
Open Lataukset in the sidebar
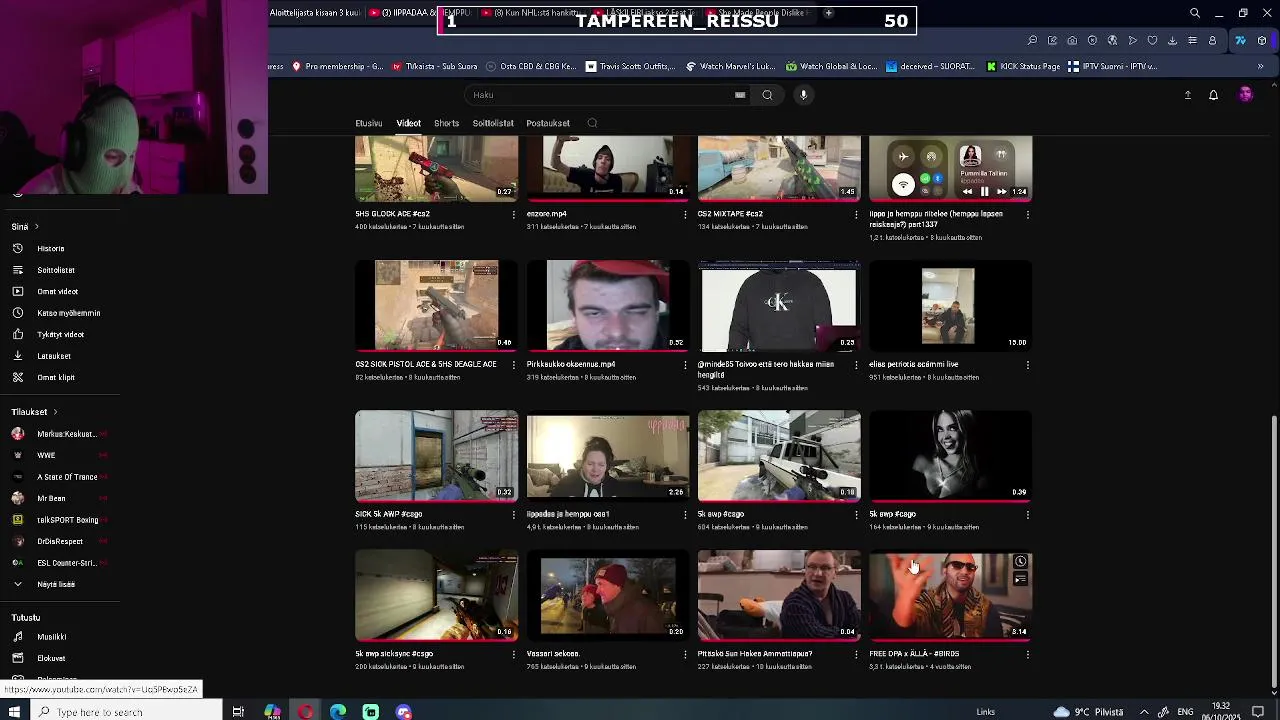[54, 356]
